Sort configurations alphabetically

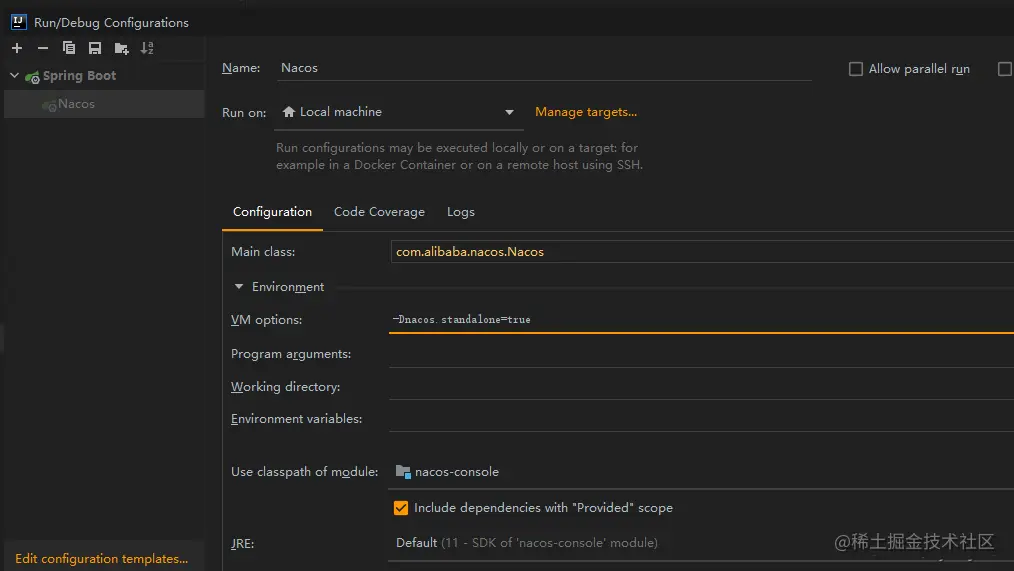(147, 48)
